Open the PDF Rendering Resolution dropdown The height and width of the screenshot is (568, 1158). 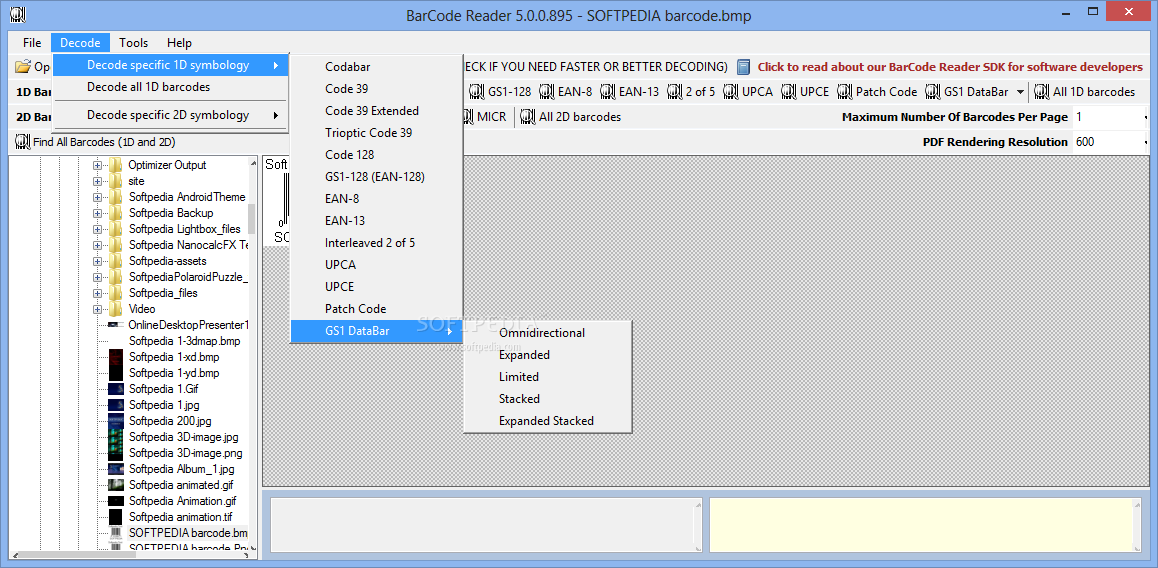coord(1146,142)
